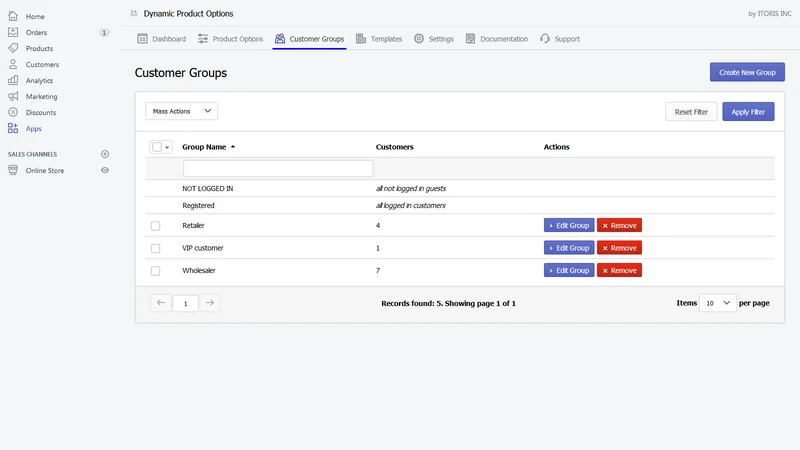Click the Customers person icon
Image resolution: width=800 pixels, height=450 pixels.
pos(13,64)
